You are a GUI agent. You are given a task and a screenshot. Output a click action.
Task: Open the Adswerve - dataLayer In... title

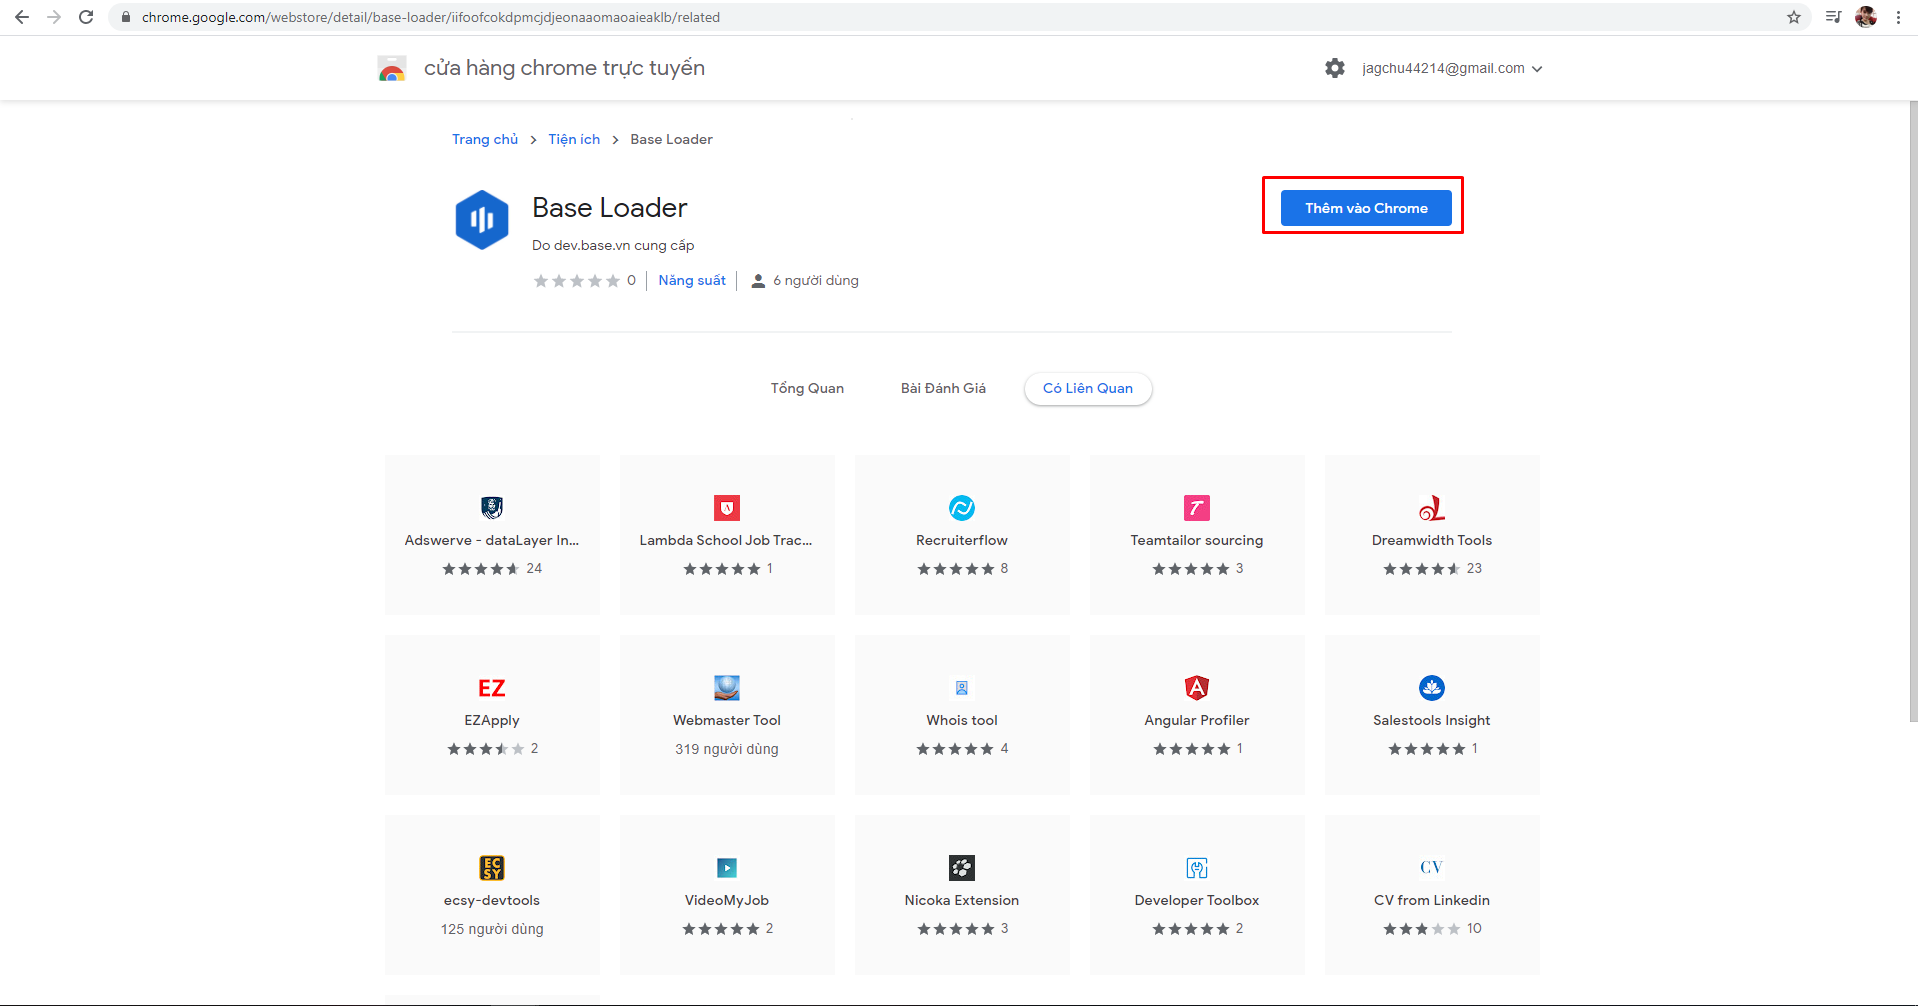tap(492, 540)
